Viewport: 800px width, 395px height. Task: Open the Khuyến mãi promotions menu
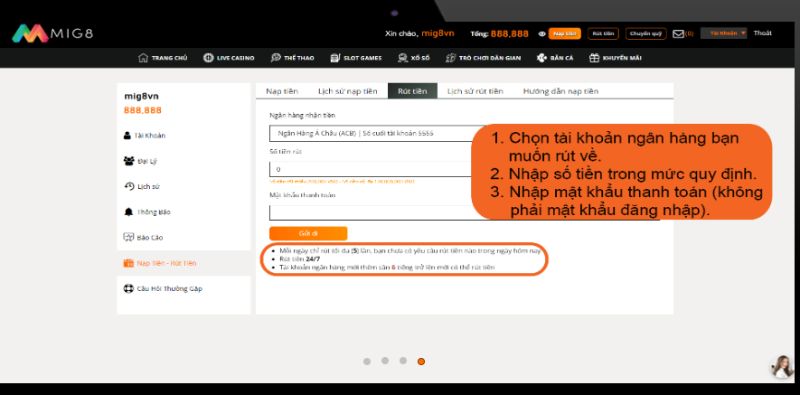click(615, 58)
